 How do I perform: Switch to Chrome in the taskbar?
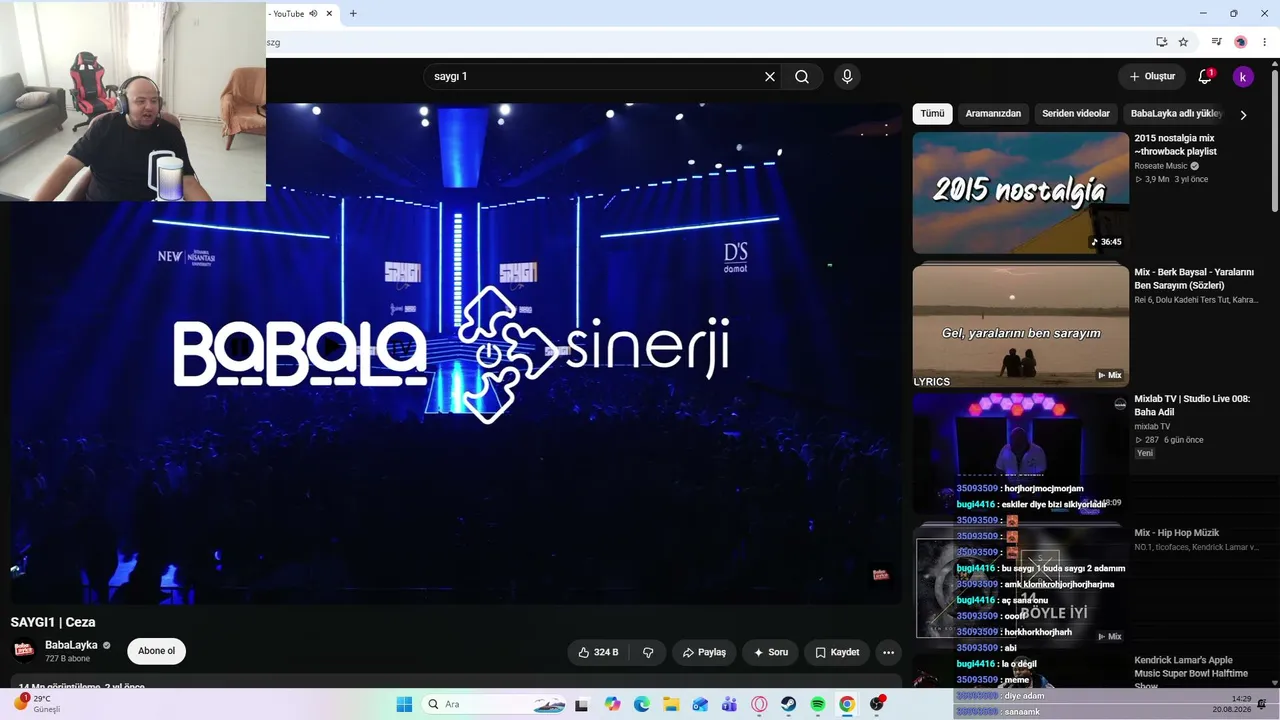(x=847, y=704)
